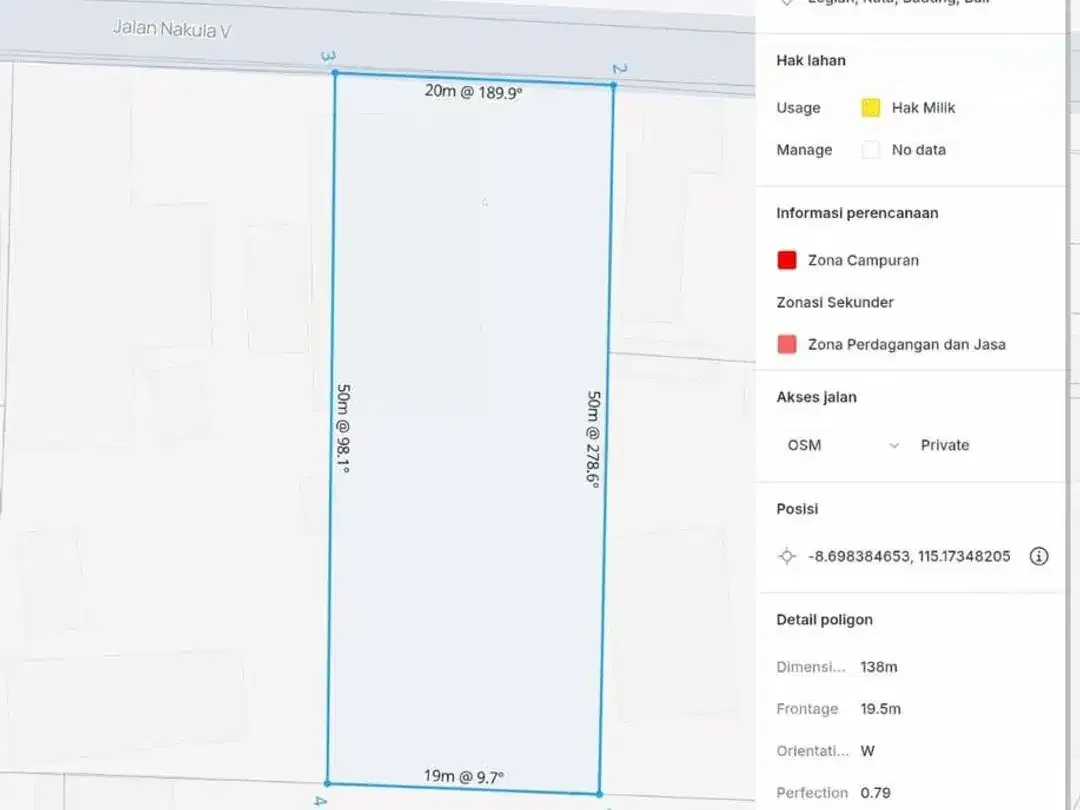Image resolution: width=1080 pixels, height=810 pixels.
Task: Select polygon vertex 3 on the map
Action: (335, 72)
